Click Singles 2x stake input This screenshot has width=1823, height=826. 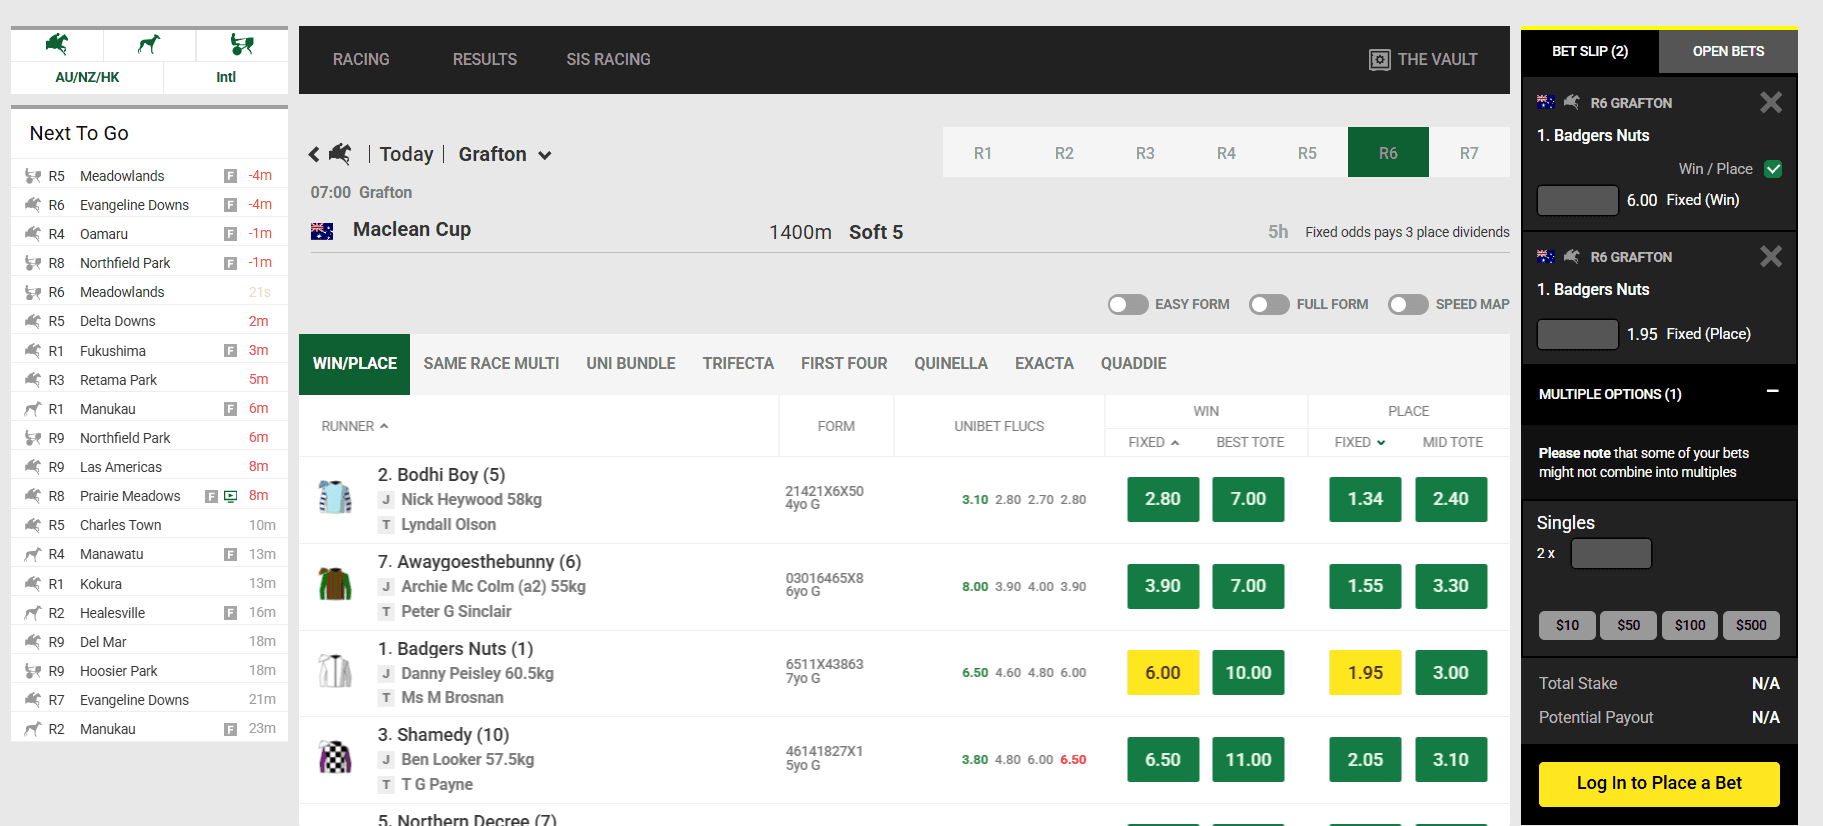pyautogui.click(x=1610, y=553)
